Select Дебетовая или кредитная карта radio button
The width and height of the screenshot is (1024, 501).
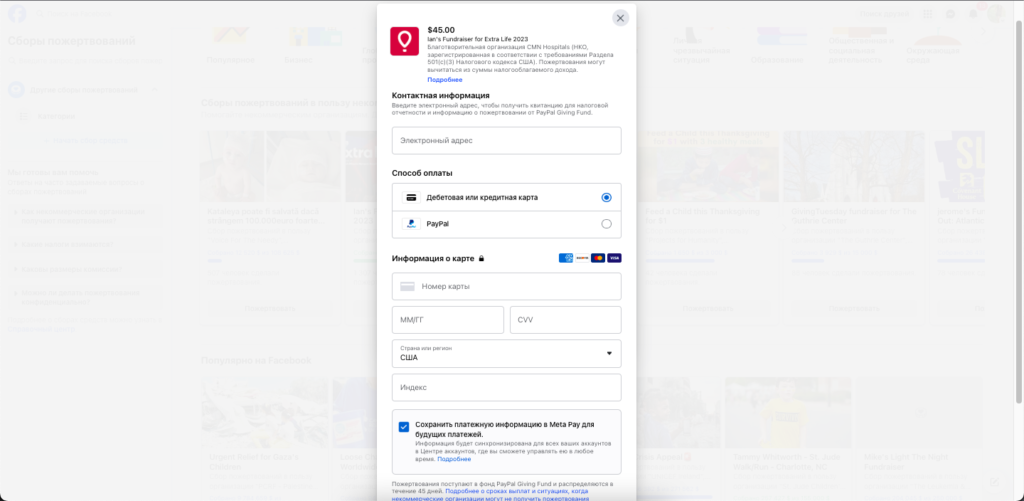(x=606, y=197)
